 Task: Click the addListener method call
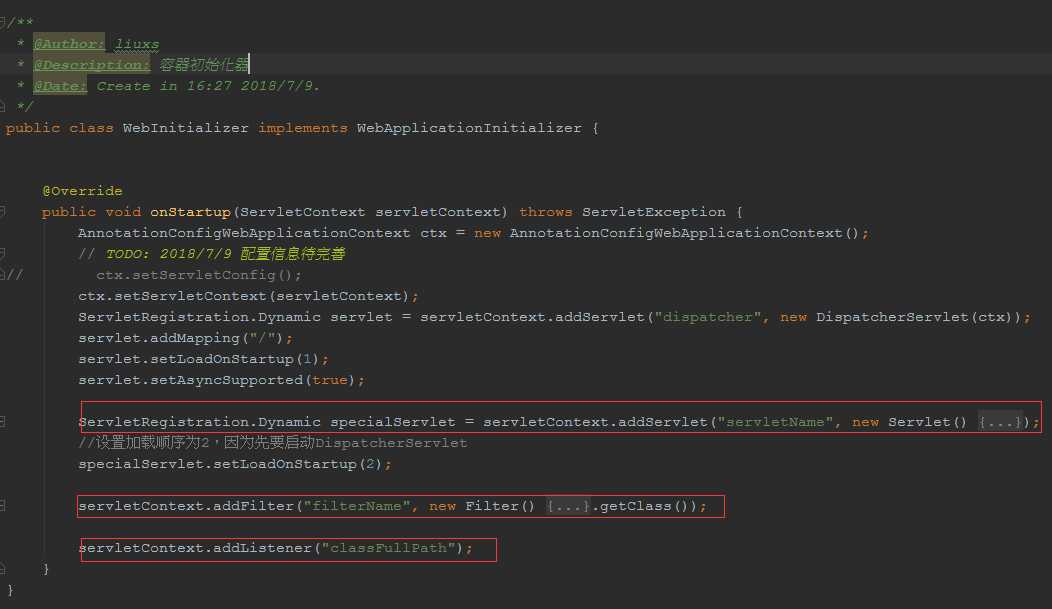[x=262, y=548]
